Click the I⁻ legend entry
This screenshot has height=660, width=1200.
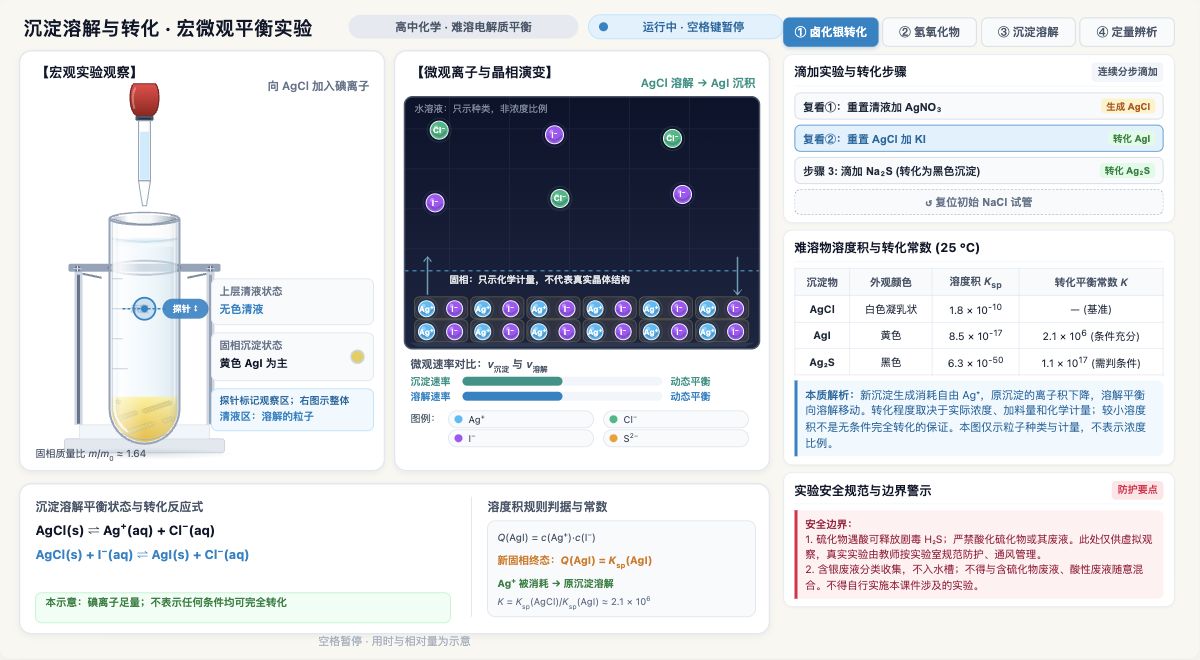[x=519, y=438]
